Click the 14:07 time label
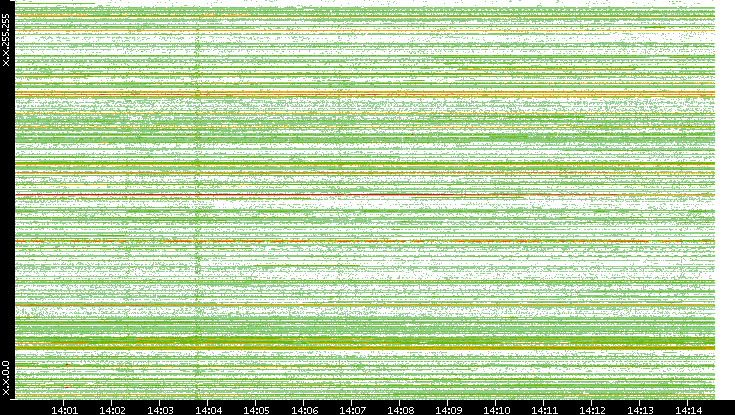This screenshot has width=735, height=415. pos(352,409)
